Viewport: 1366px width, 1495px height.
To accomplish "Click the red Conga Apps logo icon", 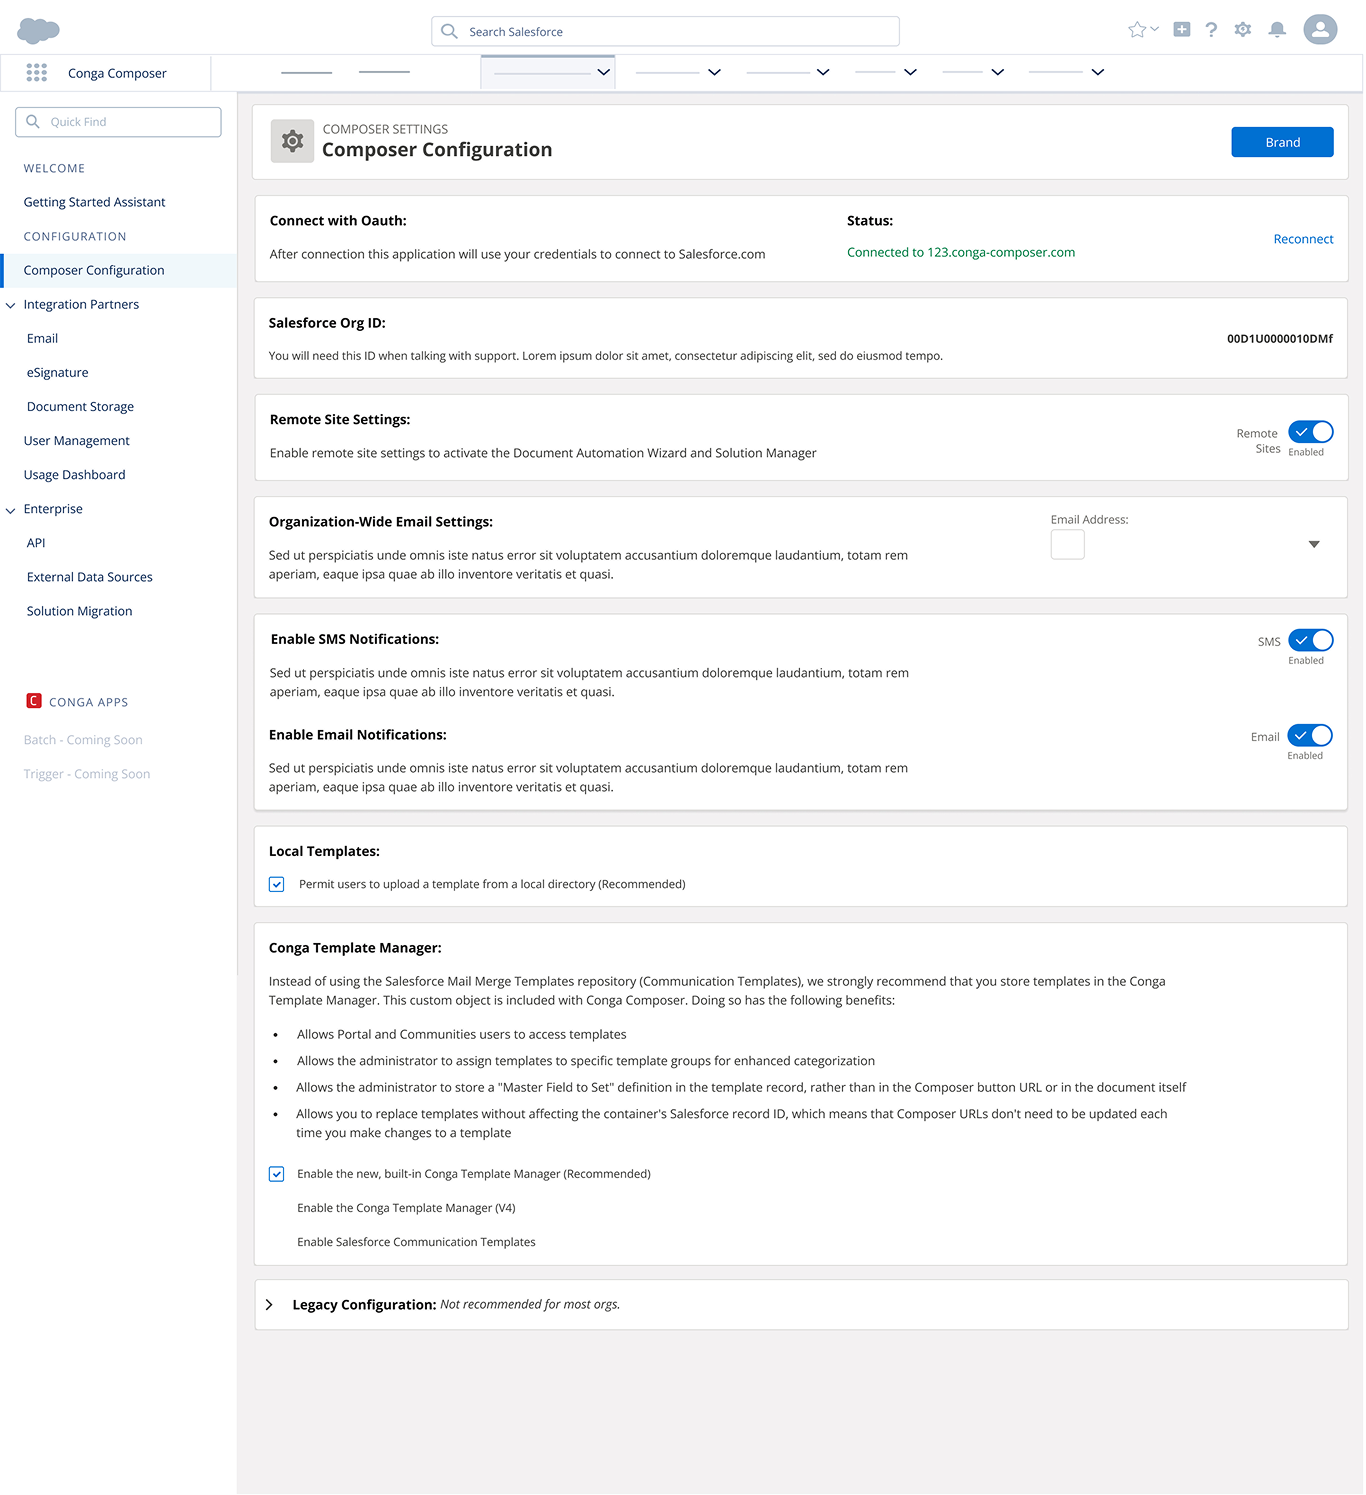I will tap(34, 701).
